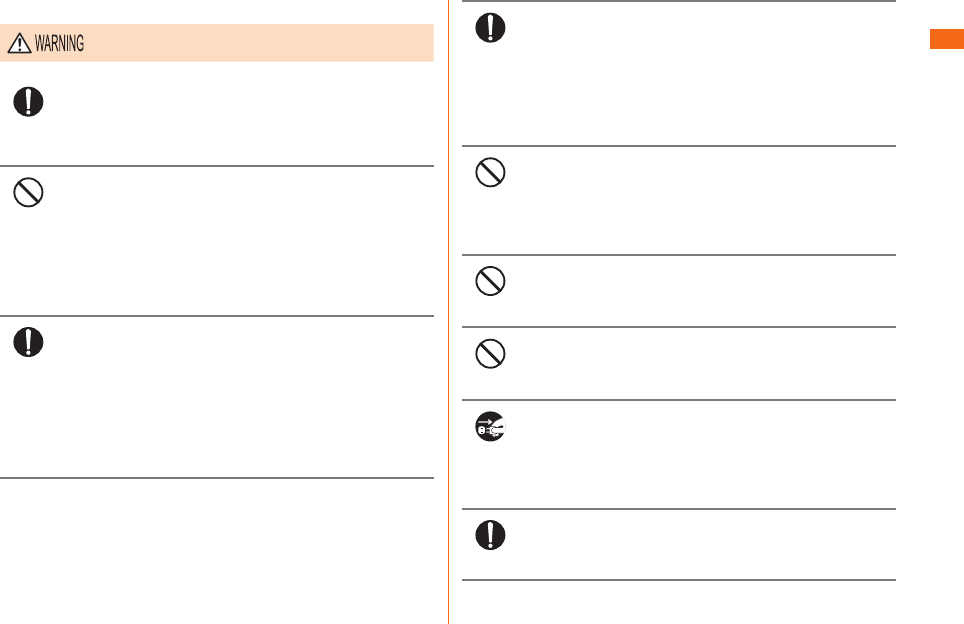The height and width of the screenshot is (624, 964).
Task: Select the prohibition icon just above the unplug icon
Action: [490, 353]
